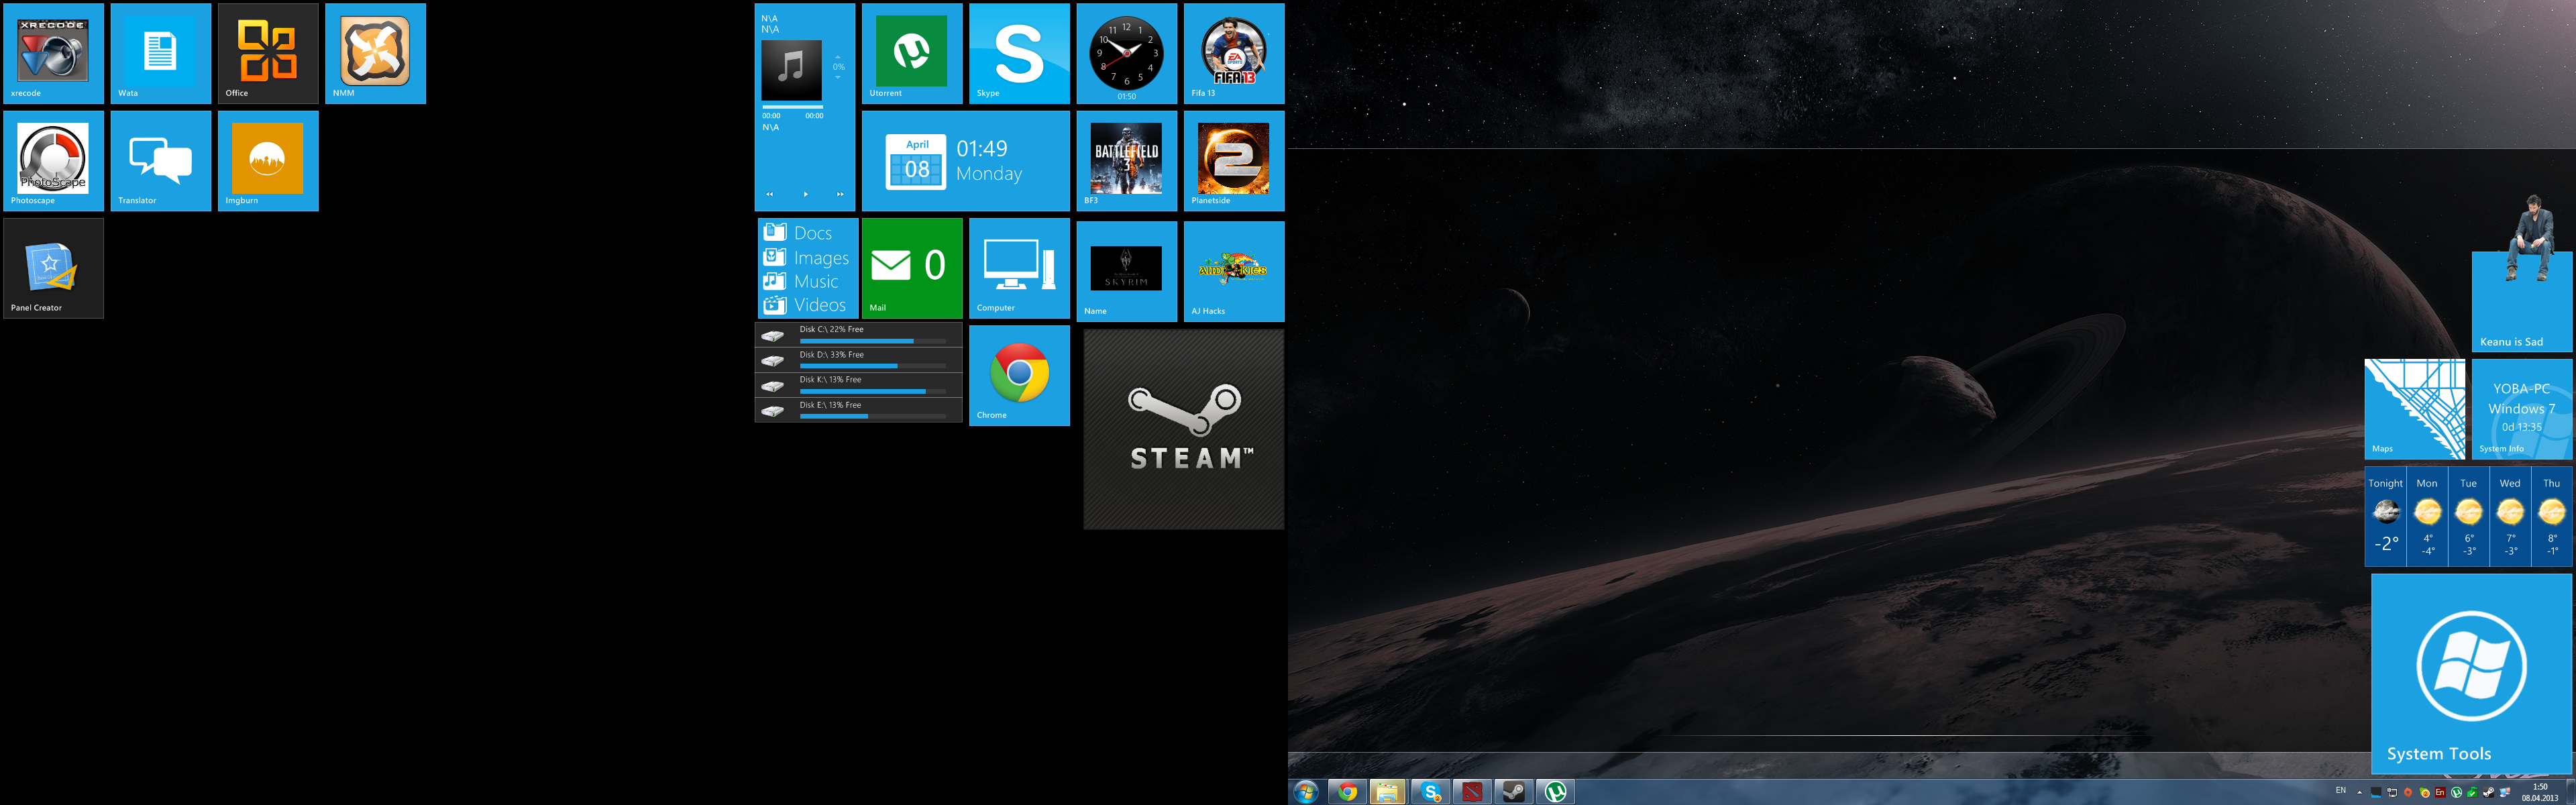Screen dimensions: 2576x805
Task: Launch the Office tile
Action: [268, 53]
